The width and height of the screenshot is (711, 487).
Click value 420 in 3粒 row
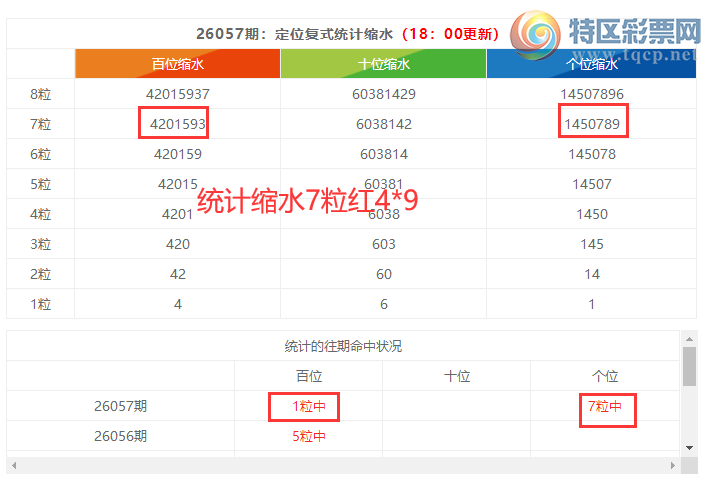pos(178,244)
